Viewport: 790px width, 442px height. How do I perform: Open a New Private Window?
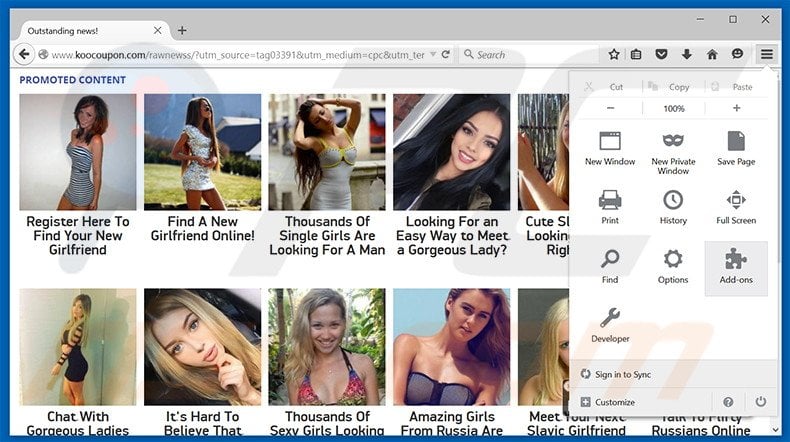point(673,153)
